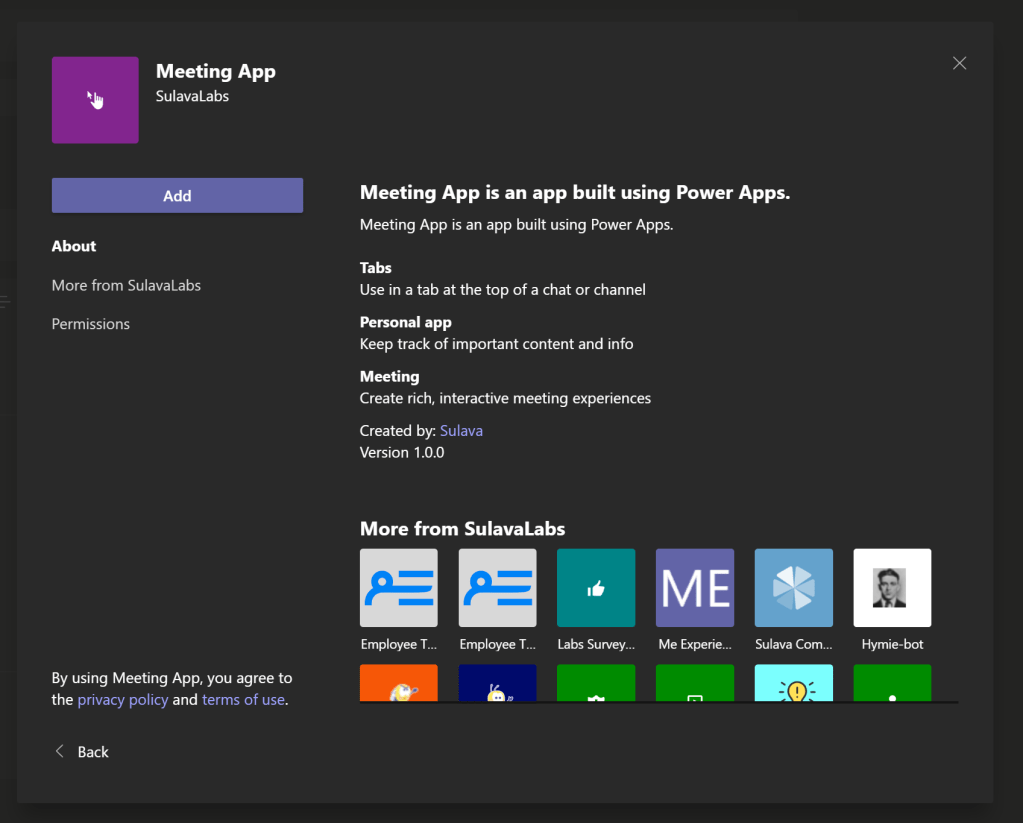Screen dimensions: 1023x823
Task: Open the terms of use link
Action: tap(243, 700)
